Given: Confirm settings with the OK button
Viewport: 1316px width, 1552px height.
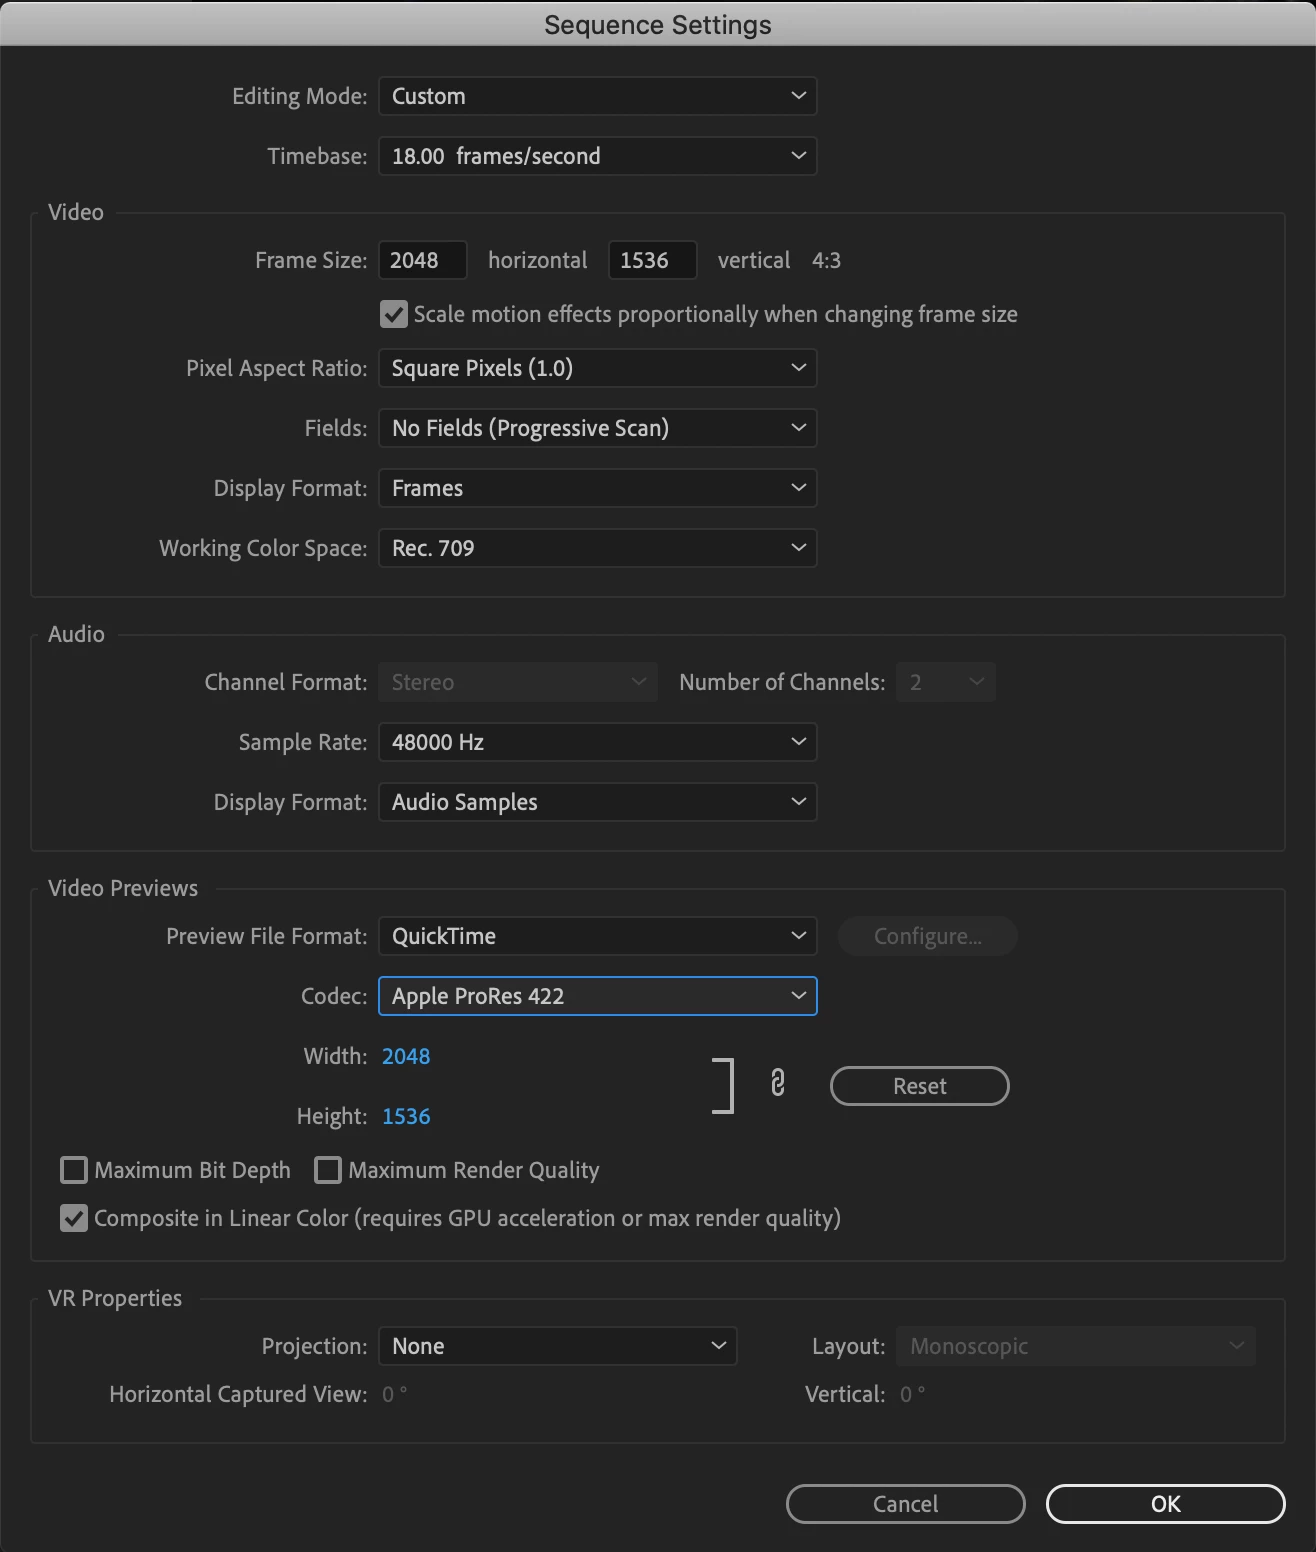Looking at the screenshot, I should [x=1166, y=1504].
